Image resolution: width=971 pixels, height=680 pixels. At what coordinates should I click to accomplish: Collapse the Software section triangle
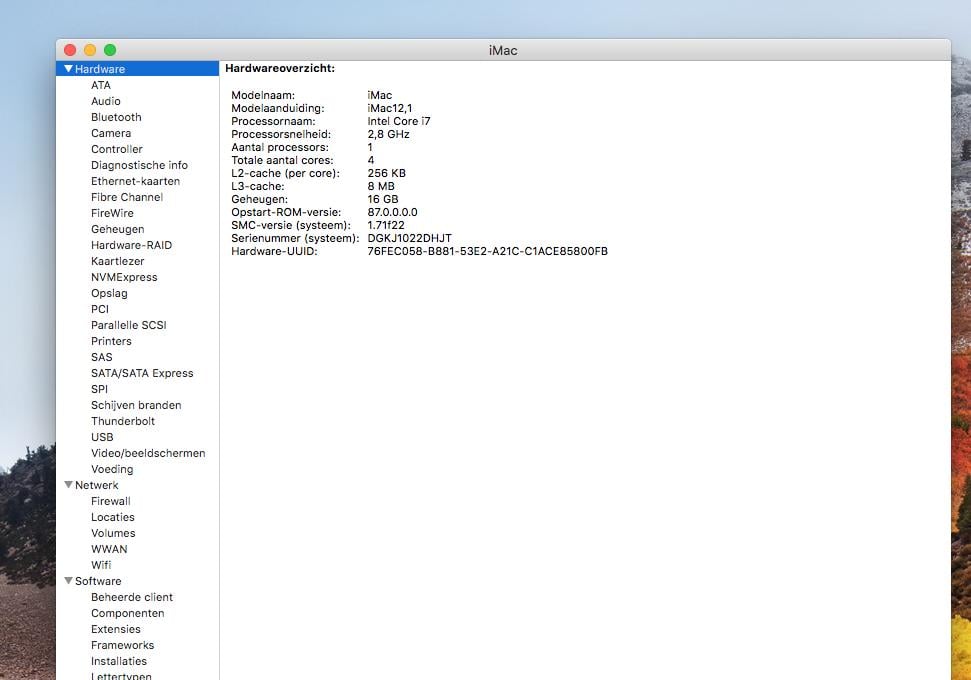68,581
